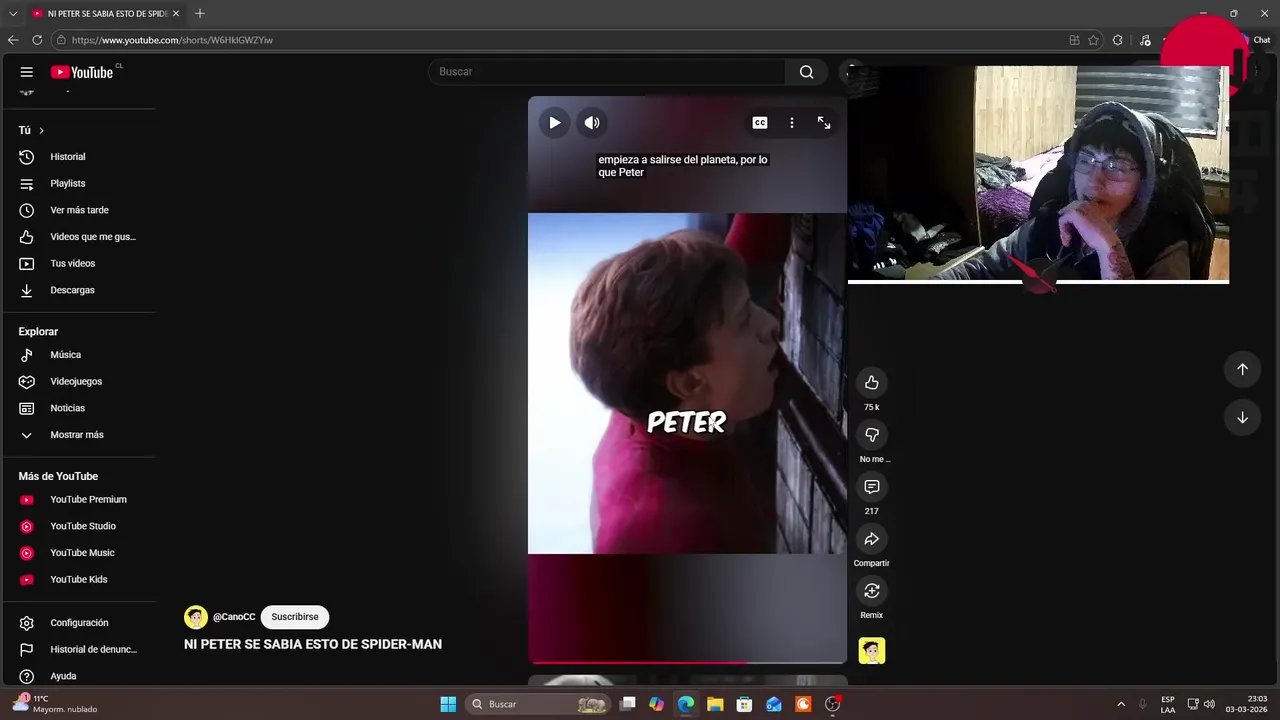Viewport: 1280px width, 720px height.
Task: Expand Mostrar más in Explorar
Action: (80, 435)
